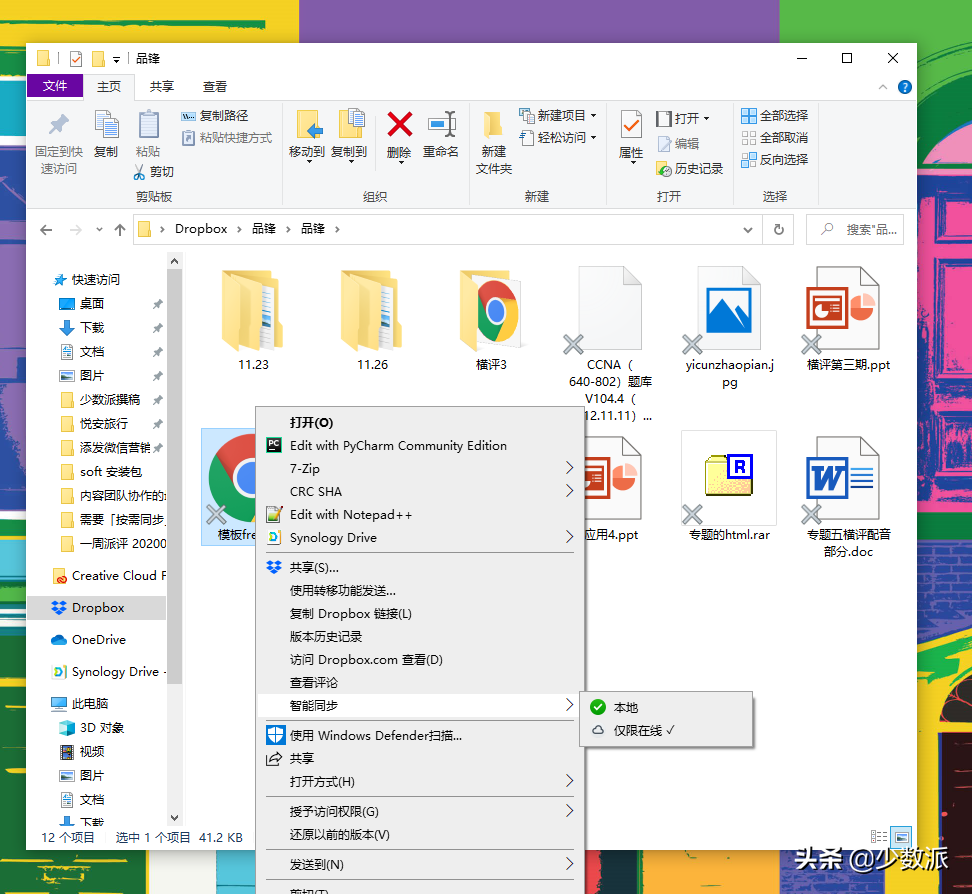Choose 仅限在线 sync option

point(666,730)
